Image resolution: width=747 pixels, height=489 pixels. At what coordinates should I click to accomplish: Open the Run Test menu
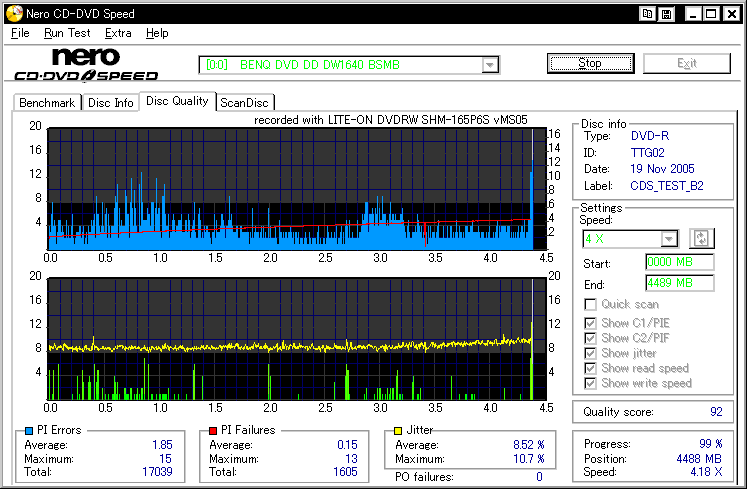[x=67, y=33]
